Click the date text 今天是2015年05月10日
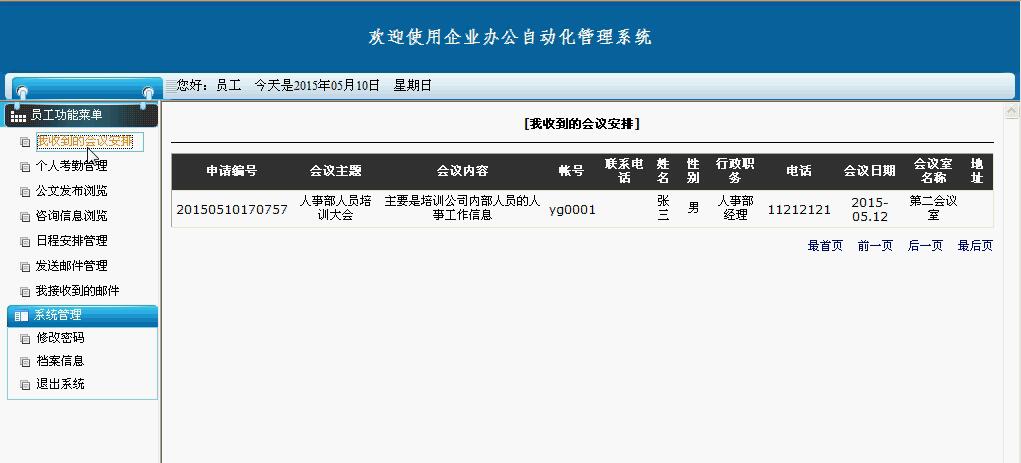The image size is (1021, 463). [317, 85]
